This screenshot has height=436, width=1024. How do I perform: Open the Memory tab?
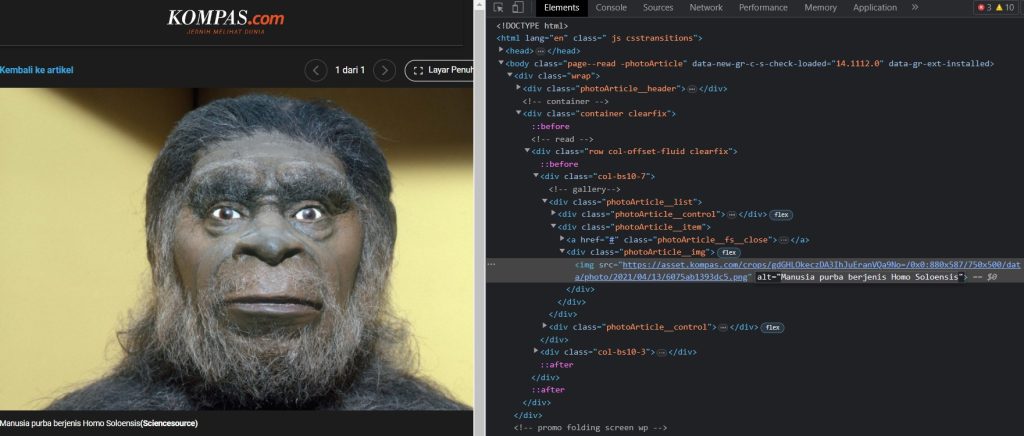(820, 8)
